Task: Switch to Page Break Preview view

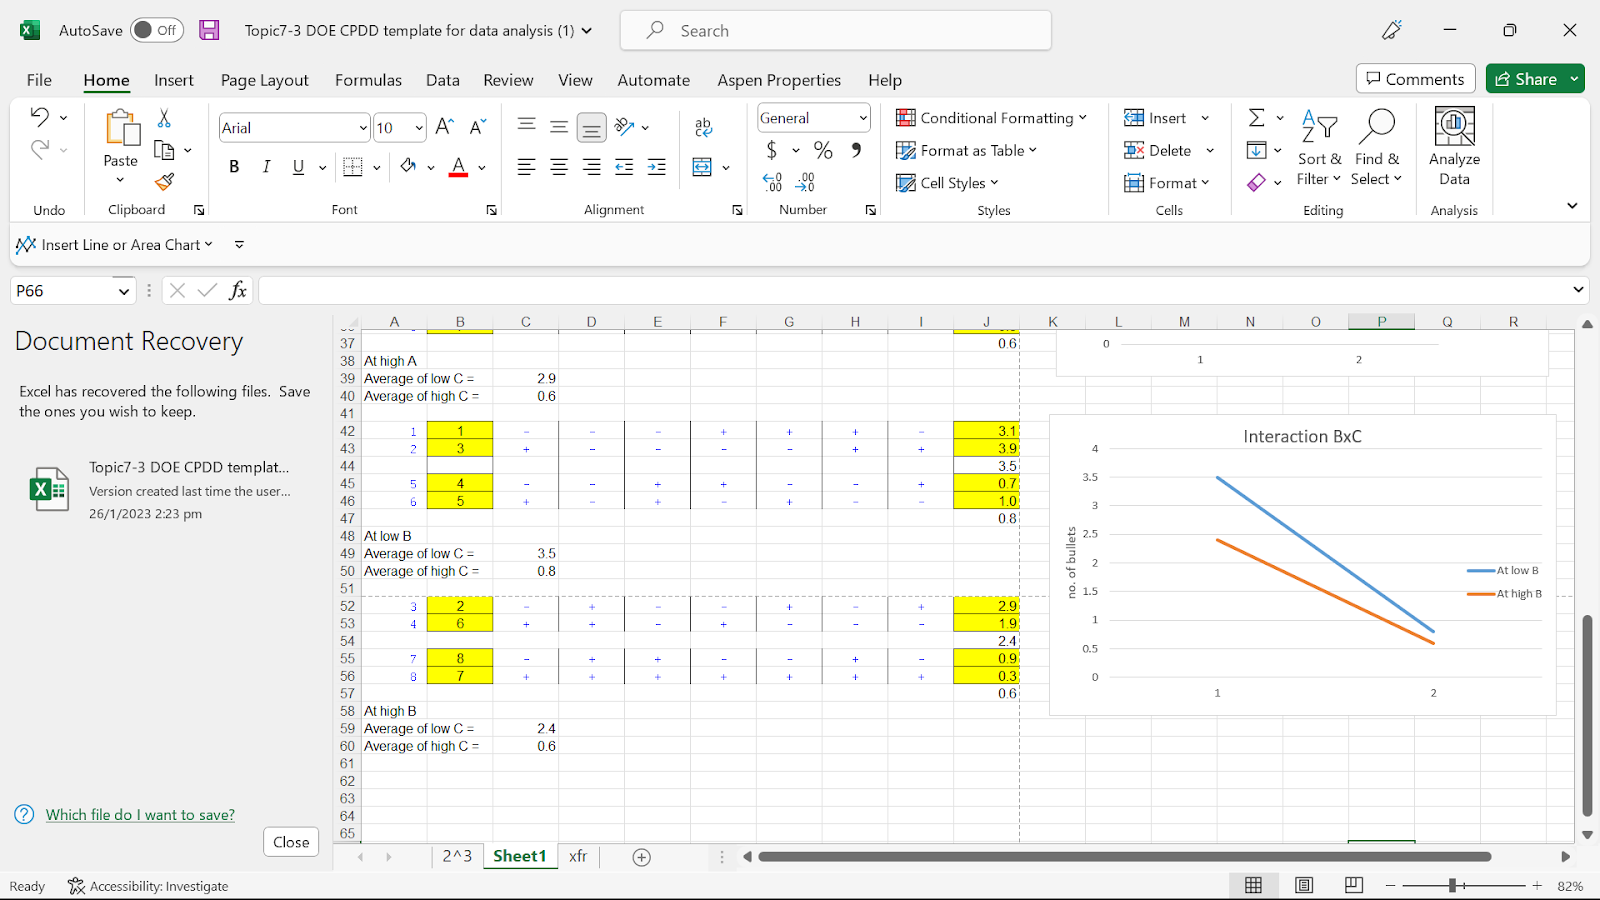Action: click(x=1353, y=885)
